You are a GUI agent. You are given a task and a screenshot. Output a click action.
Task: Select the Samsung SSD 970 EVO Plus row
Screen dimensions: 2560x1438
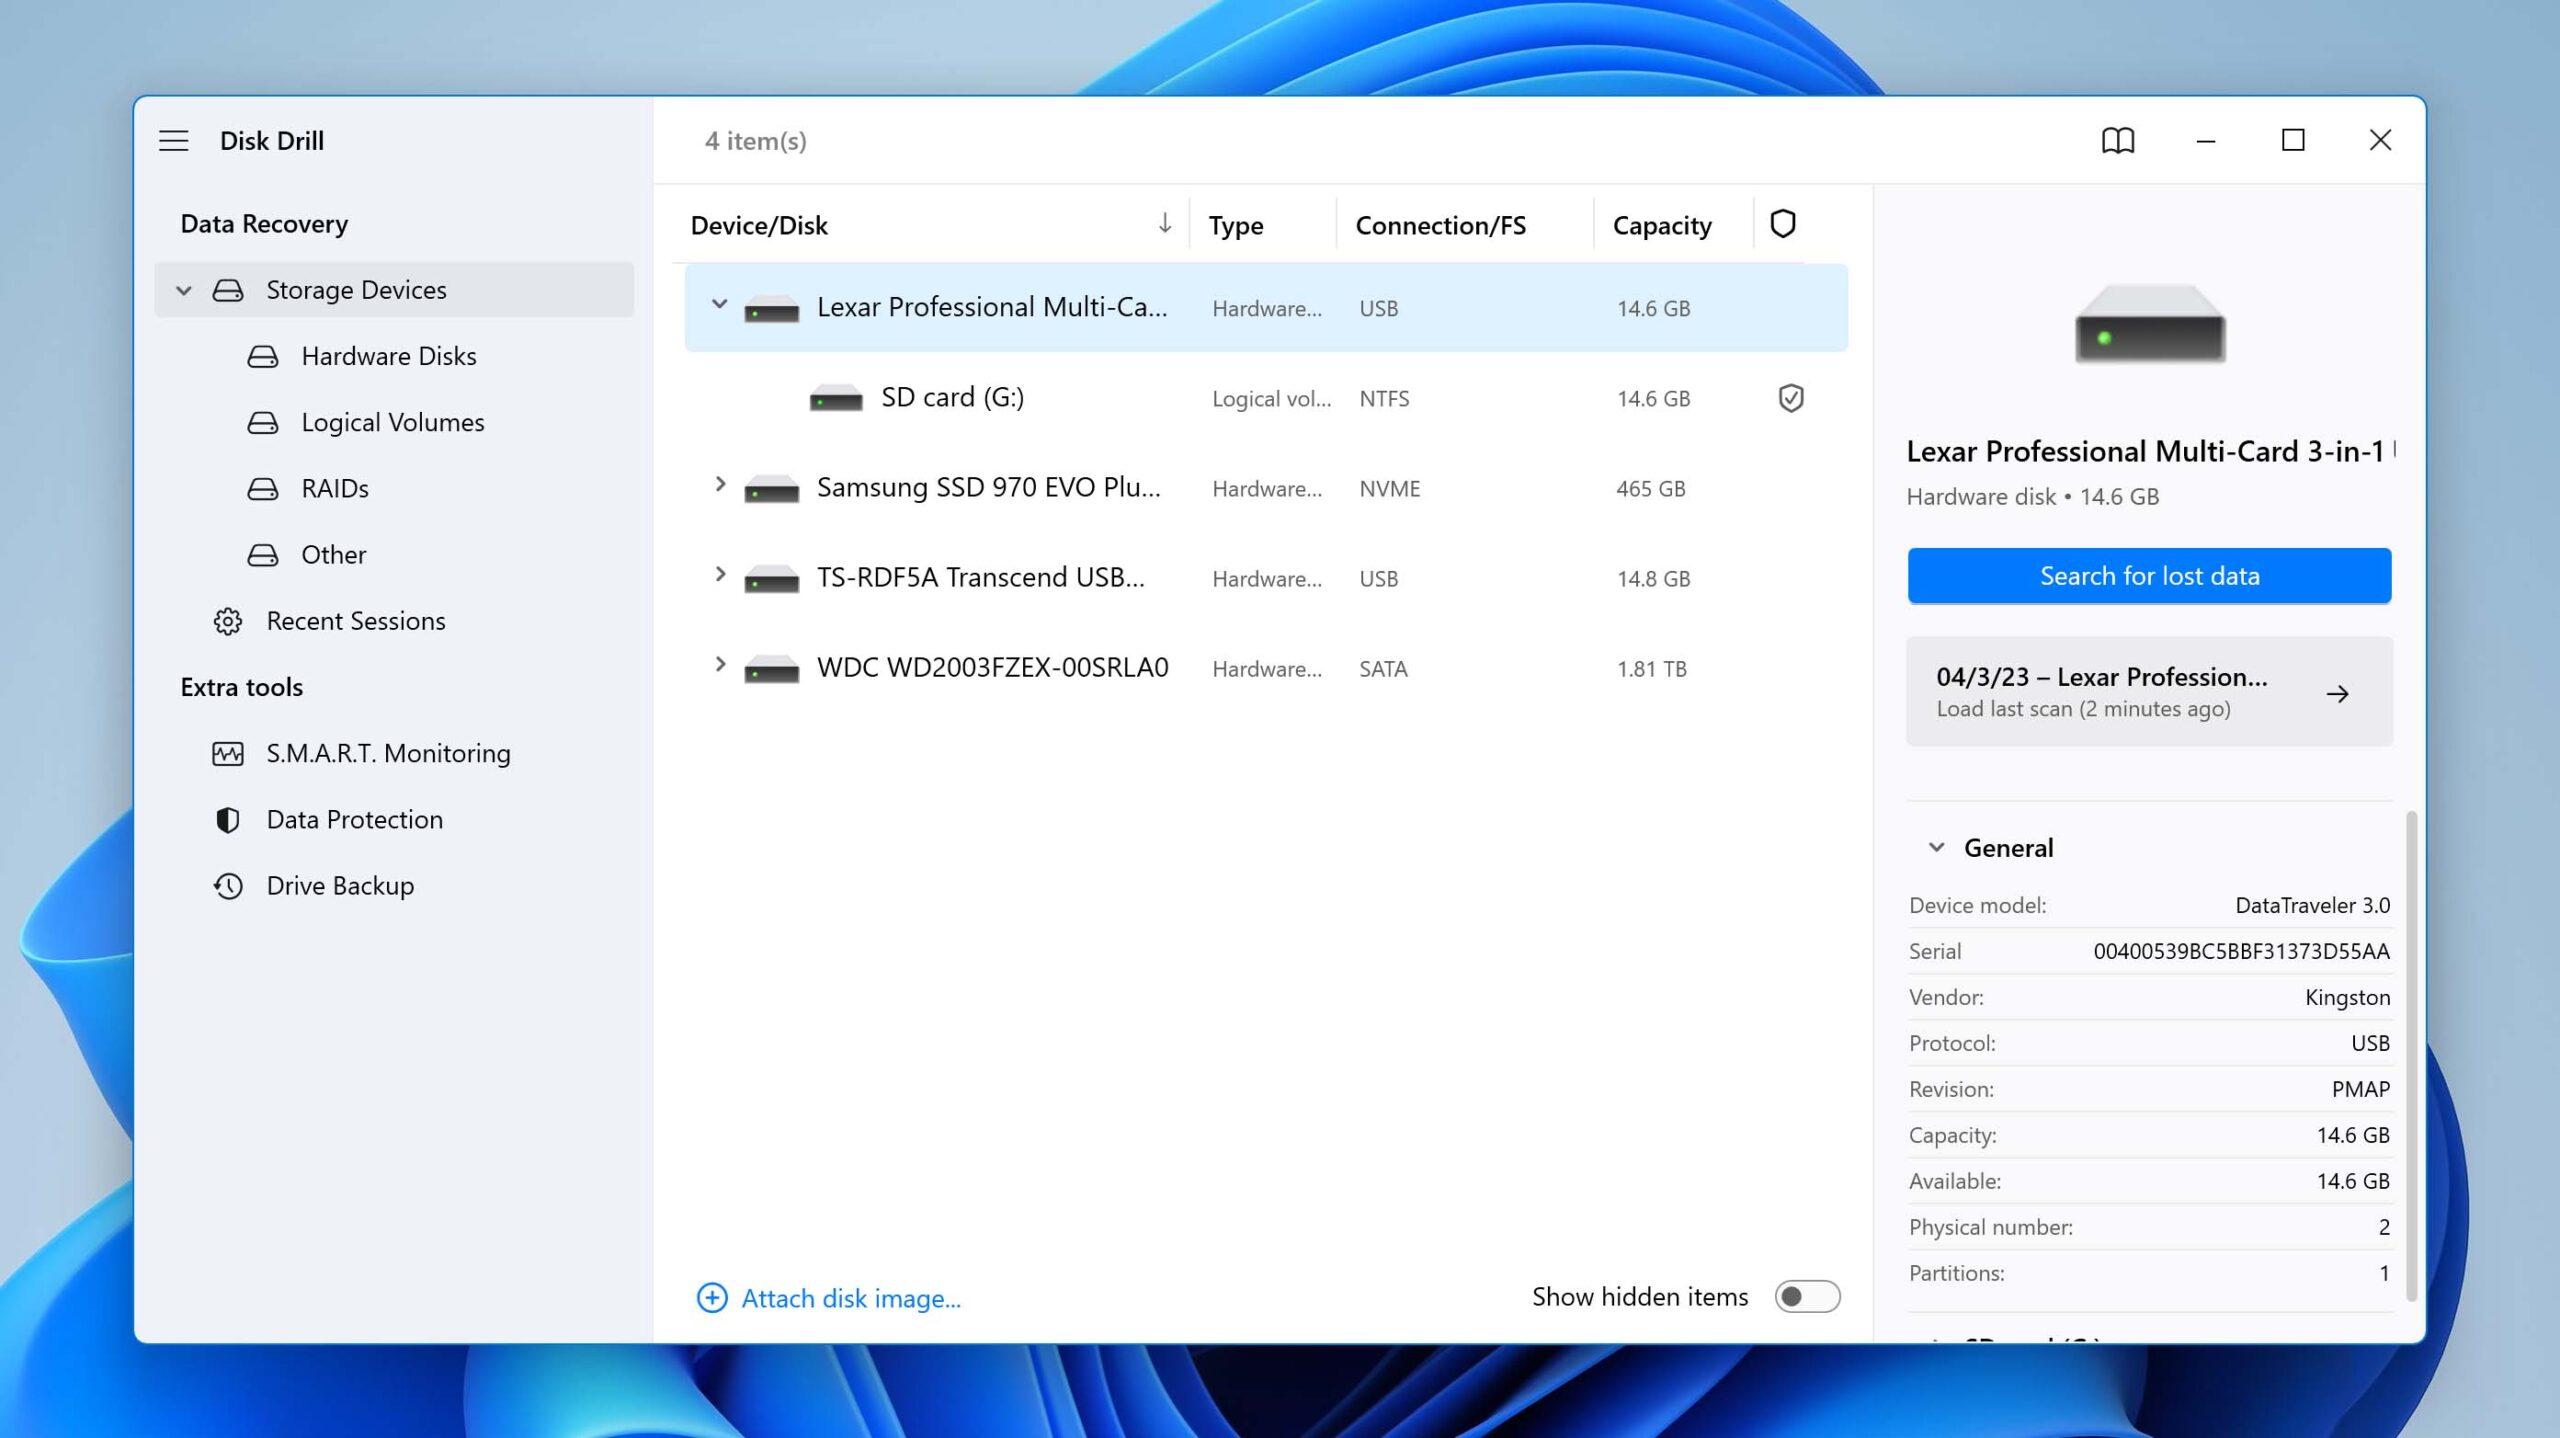point(1266,489)
